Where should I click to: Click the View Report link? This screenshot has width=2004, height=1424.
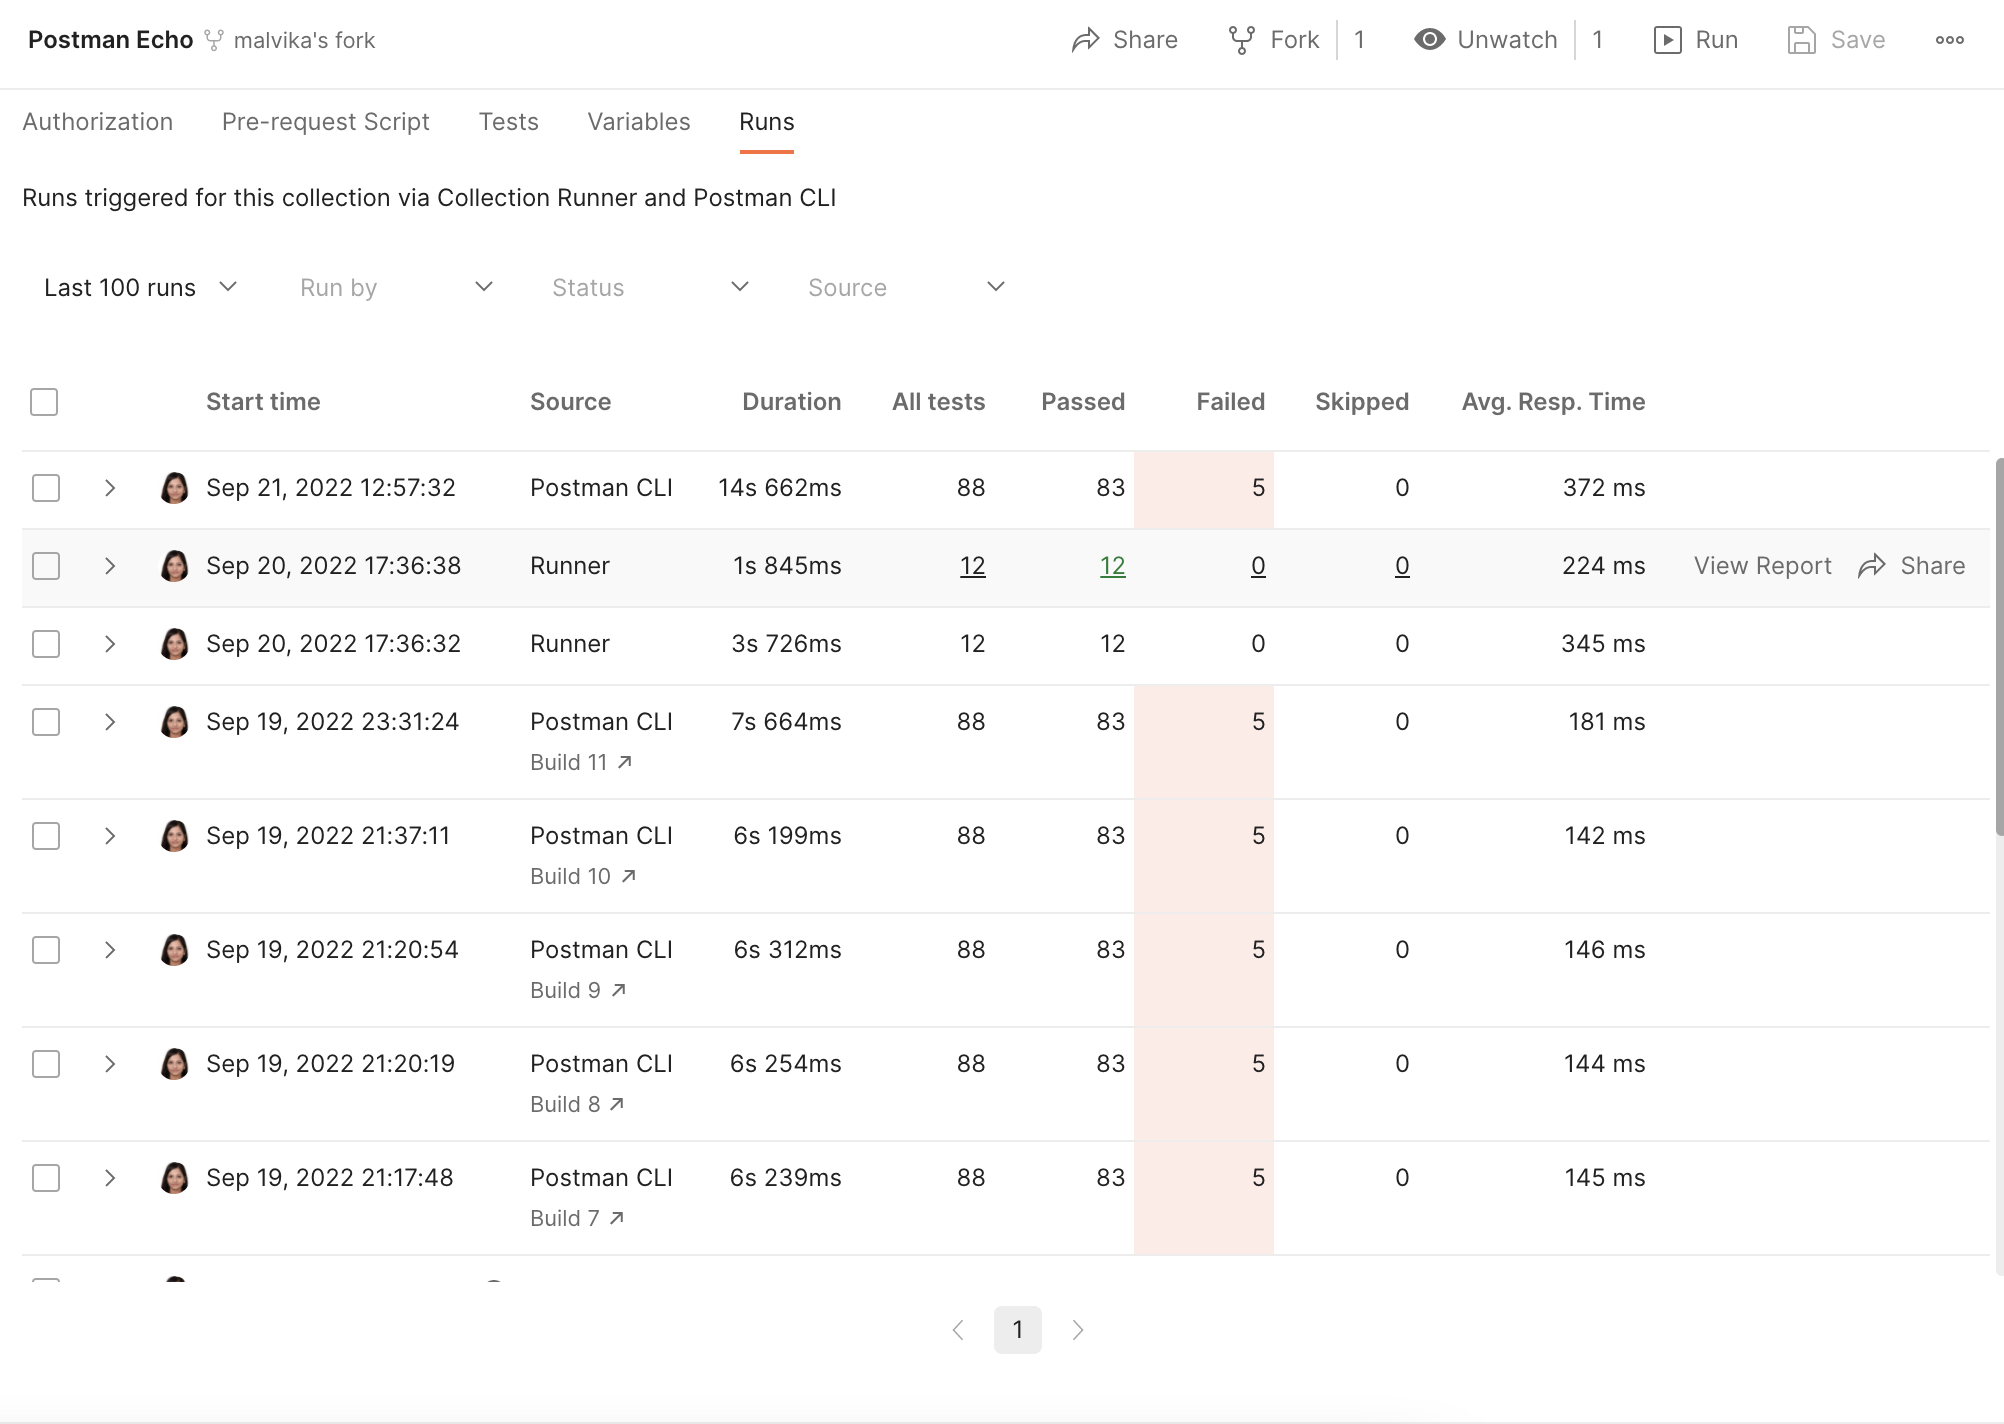pos(1761,565)
